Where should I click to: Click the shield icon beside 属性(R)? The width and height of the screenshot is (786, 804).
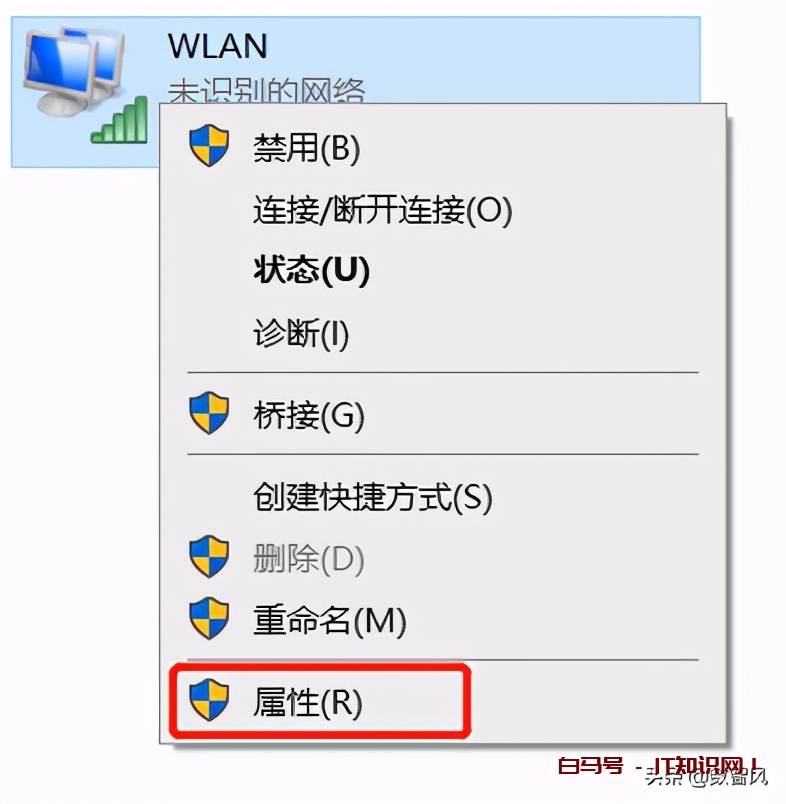[x=209, y=700]
